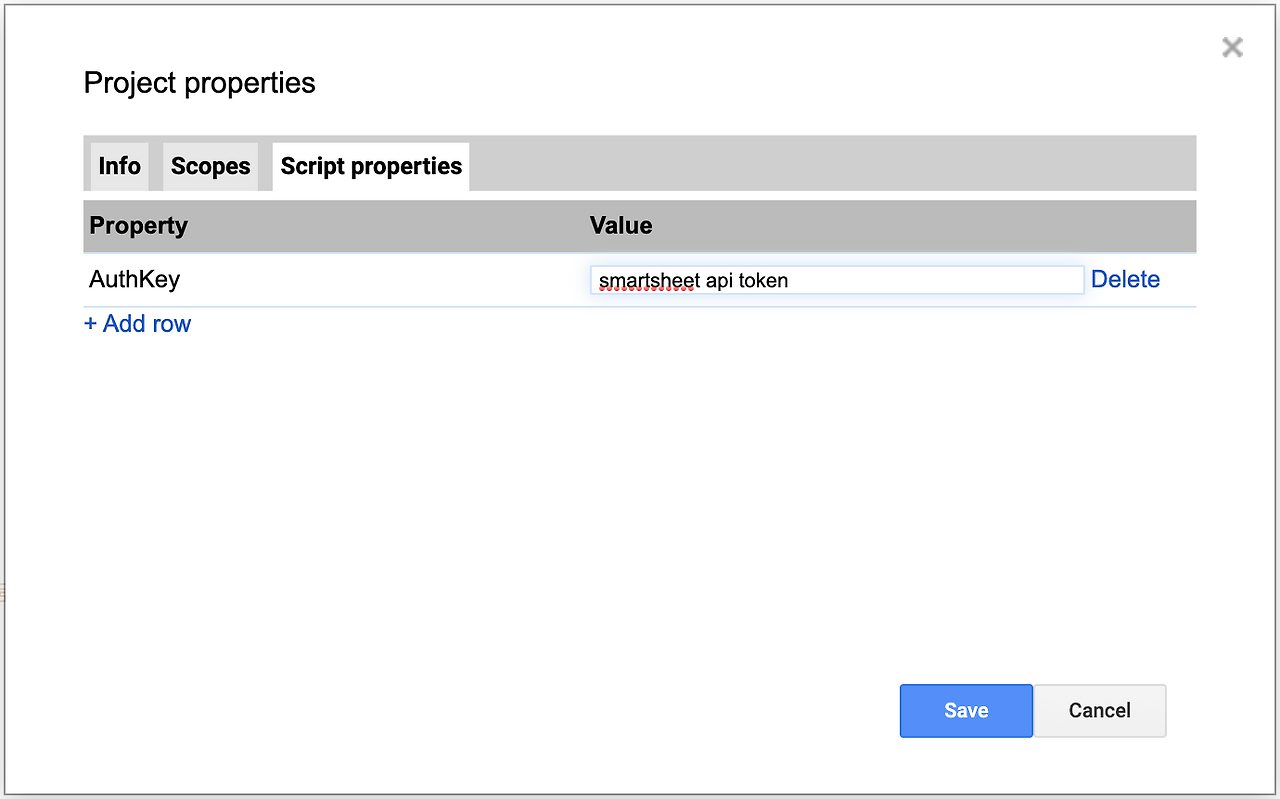Add a new property row

point(138,324)
